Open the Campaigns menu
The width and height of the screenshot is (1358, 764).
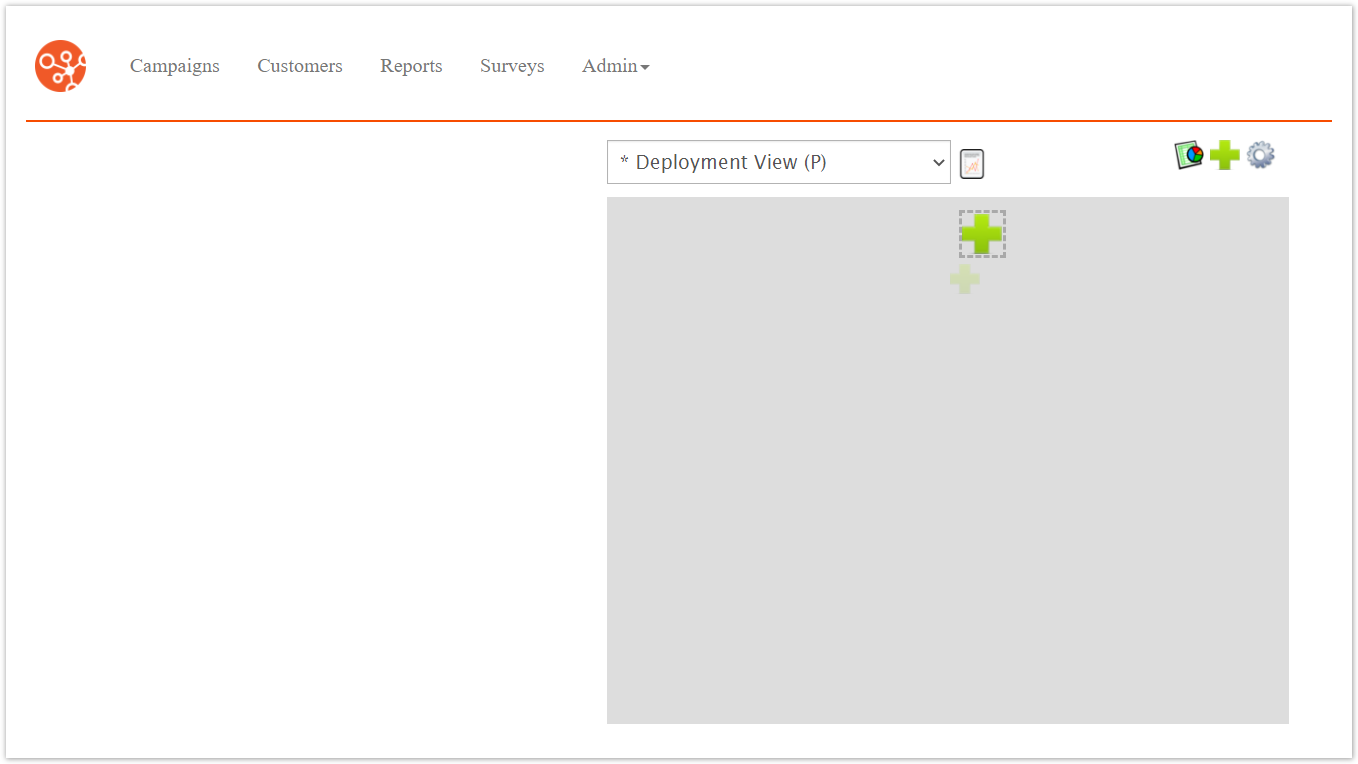click(x=174, y=66)
